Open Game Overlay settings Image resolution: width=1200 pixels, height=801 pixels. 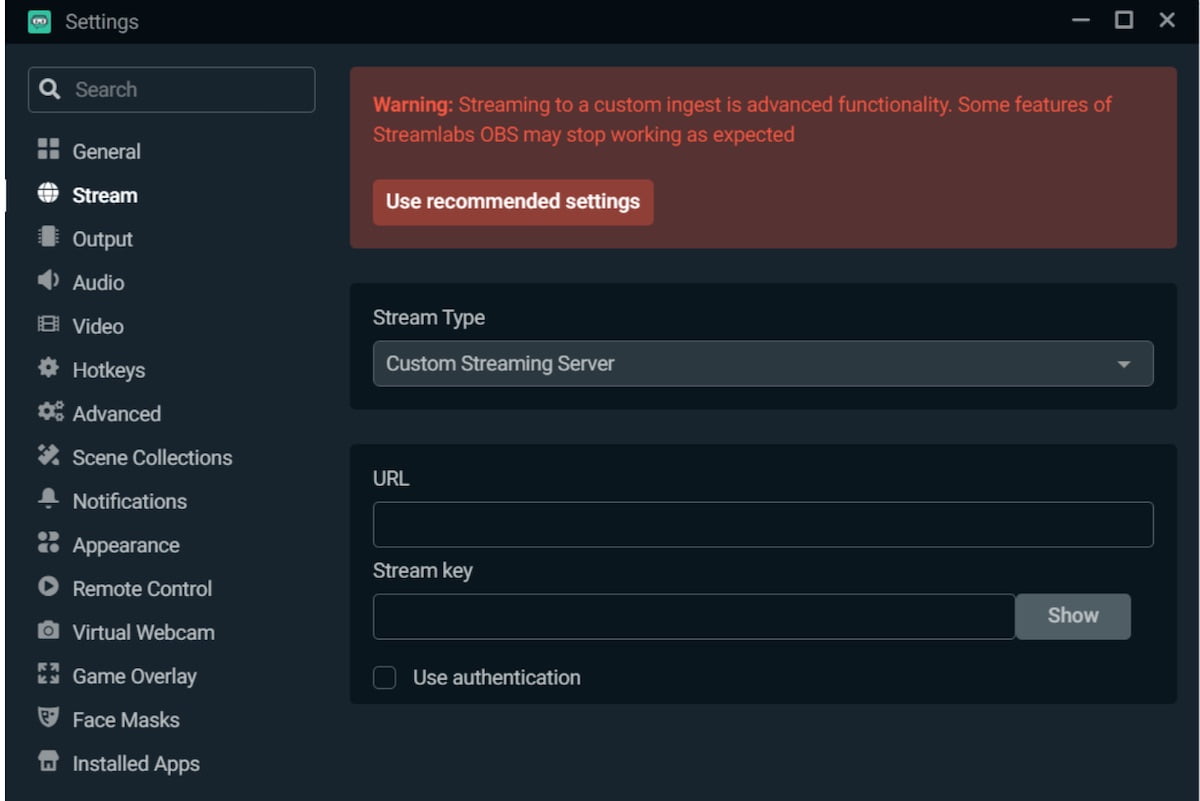pos(134,676)
